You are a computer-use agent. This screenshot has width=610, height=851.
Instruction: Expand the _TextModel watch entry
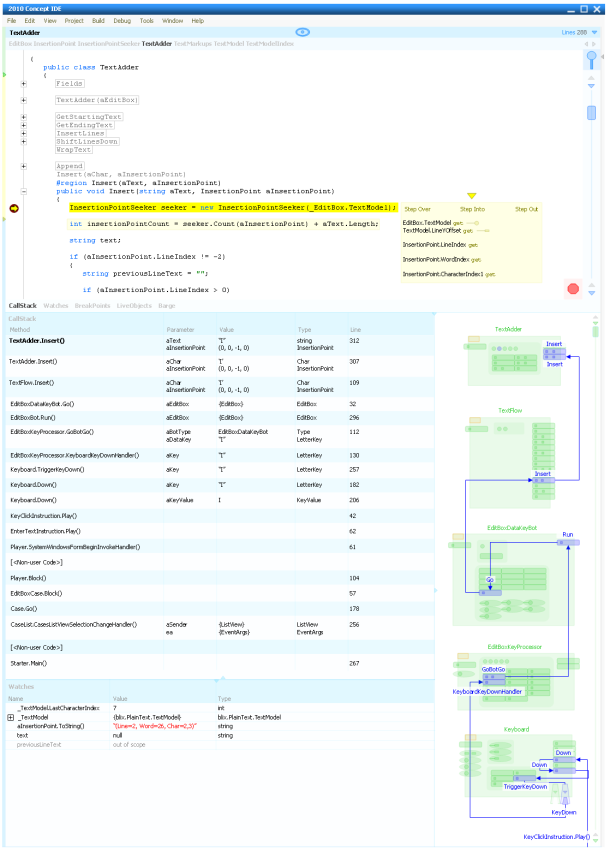point(10,717)
